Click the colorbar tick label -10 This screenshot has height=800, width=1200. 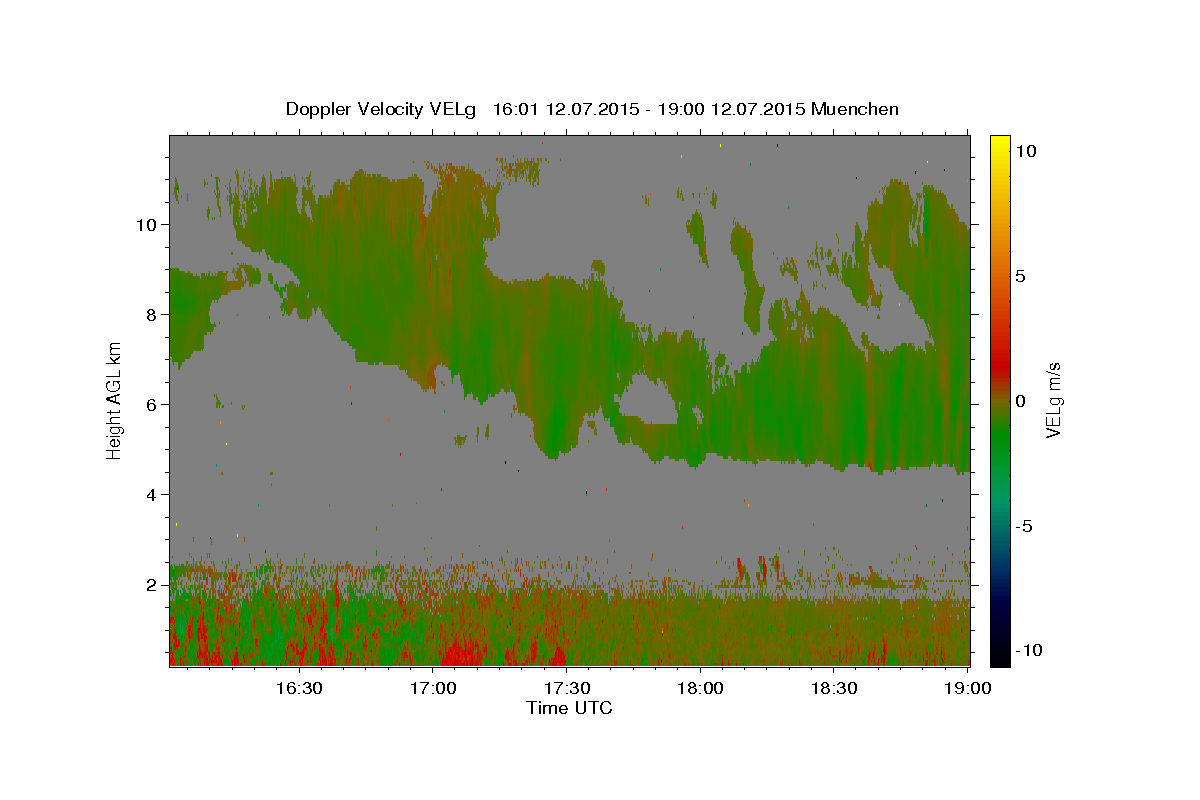click(1028, 650)
